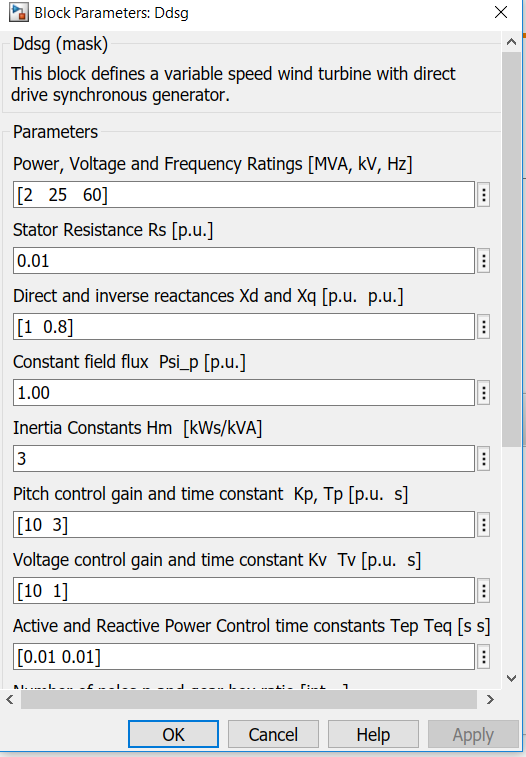Screen dimensions: 526x757
Task: Open options menu for Tep Teq time constants
Action: (x=484, y=657)
